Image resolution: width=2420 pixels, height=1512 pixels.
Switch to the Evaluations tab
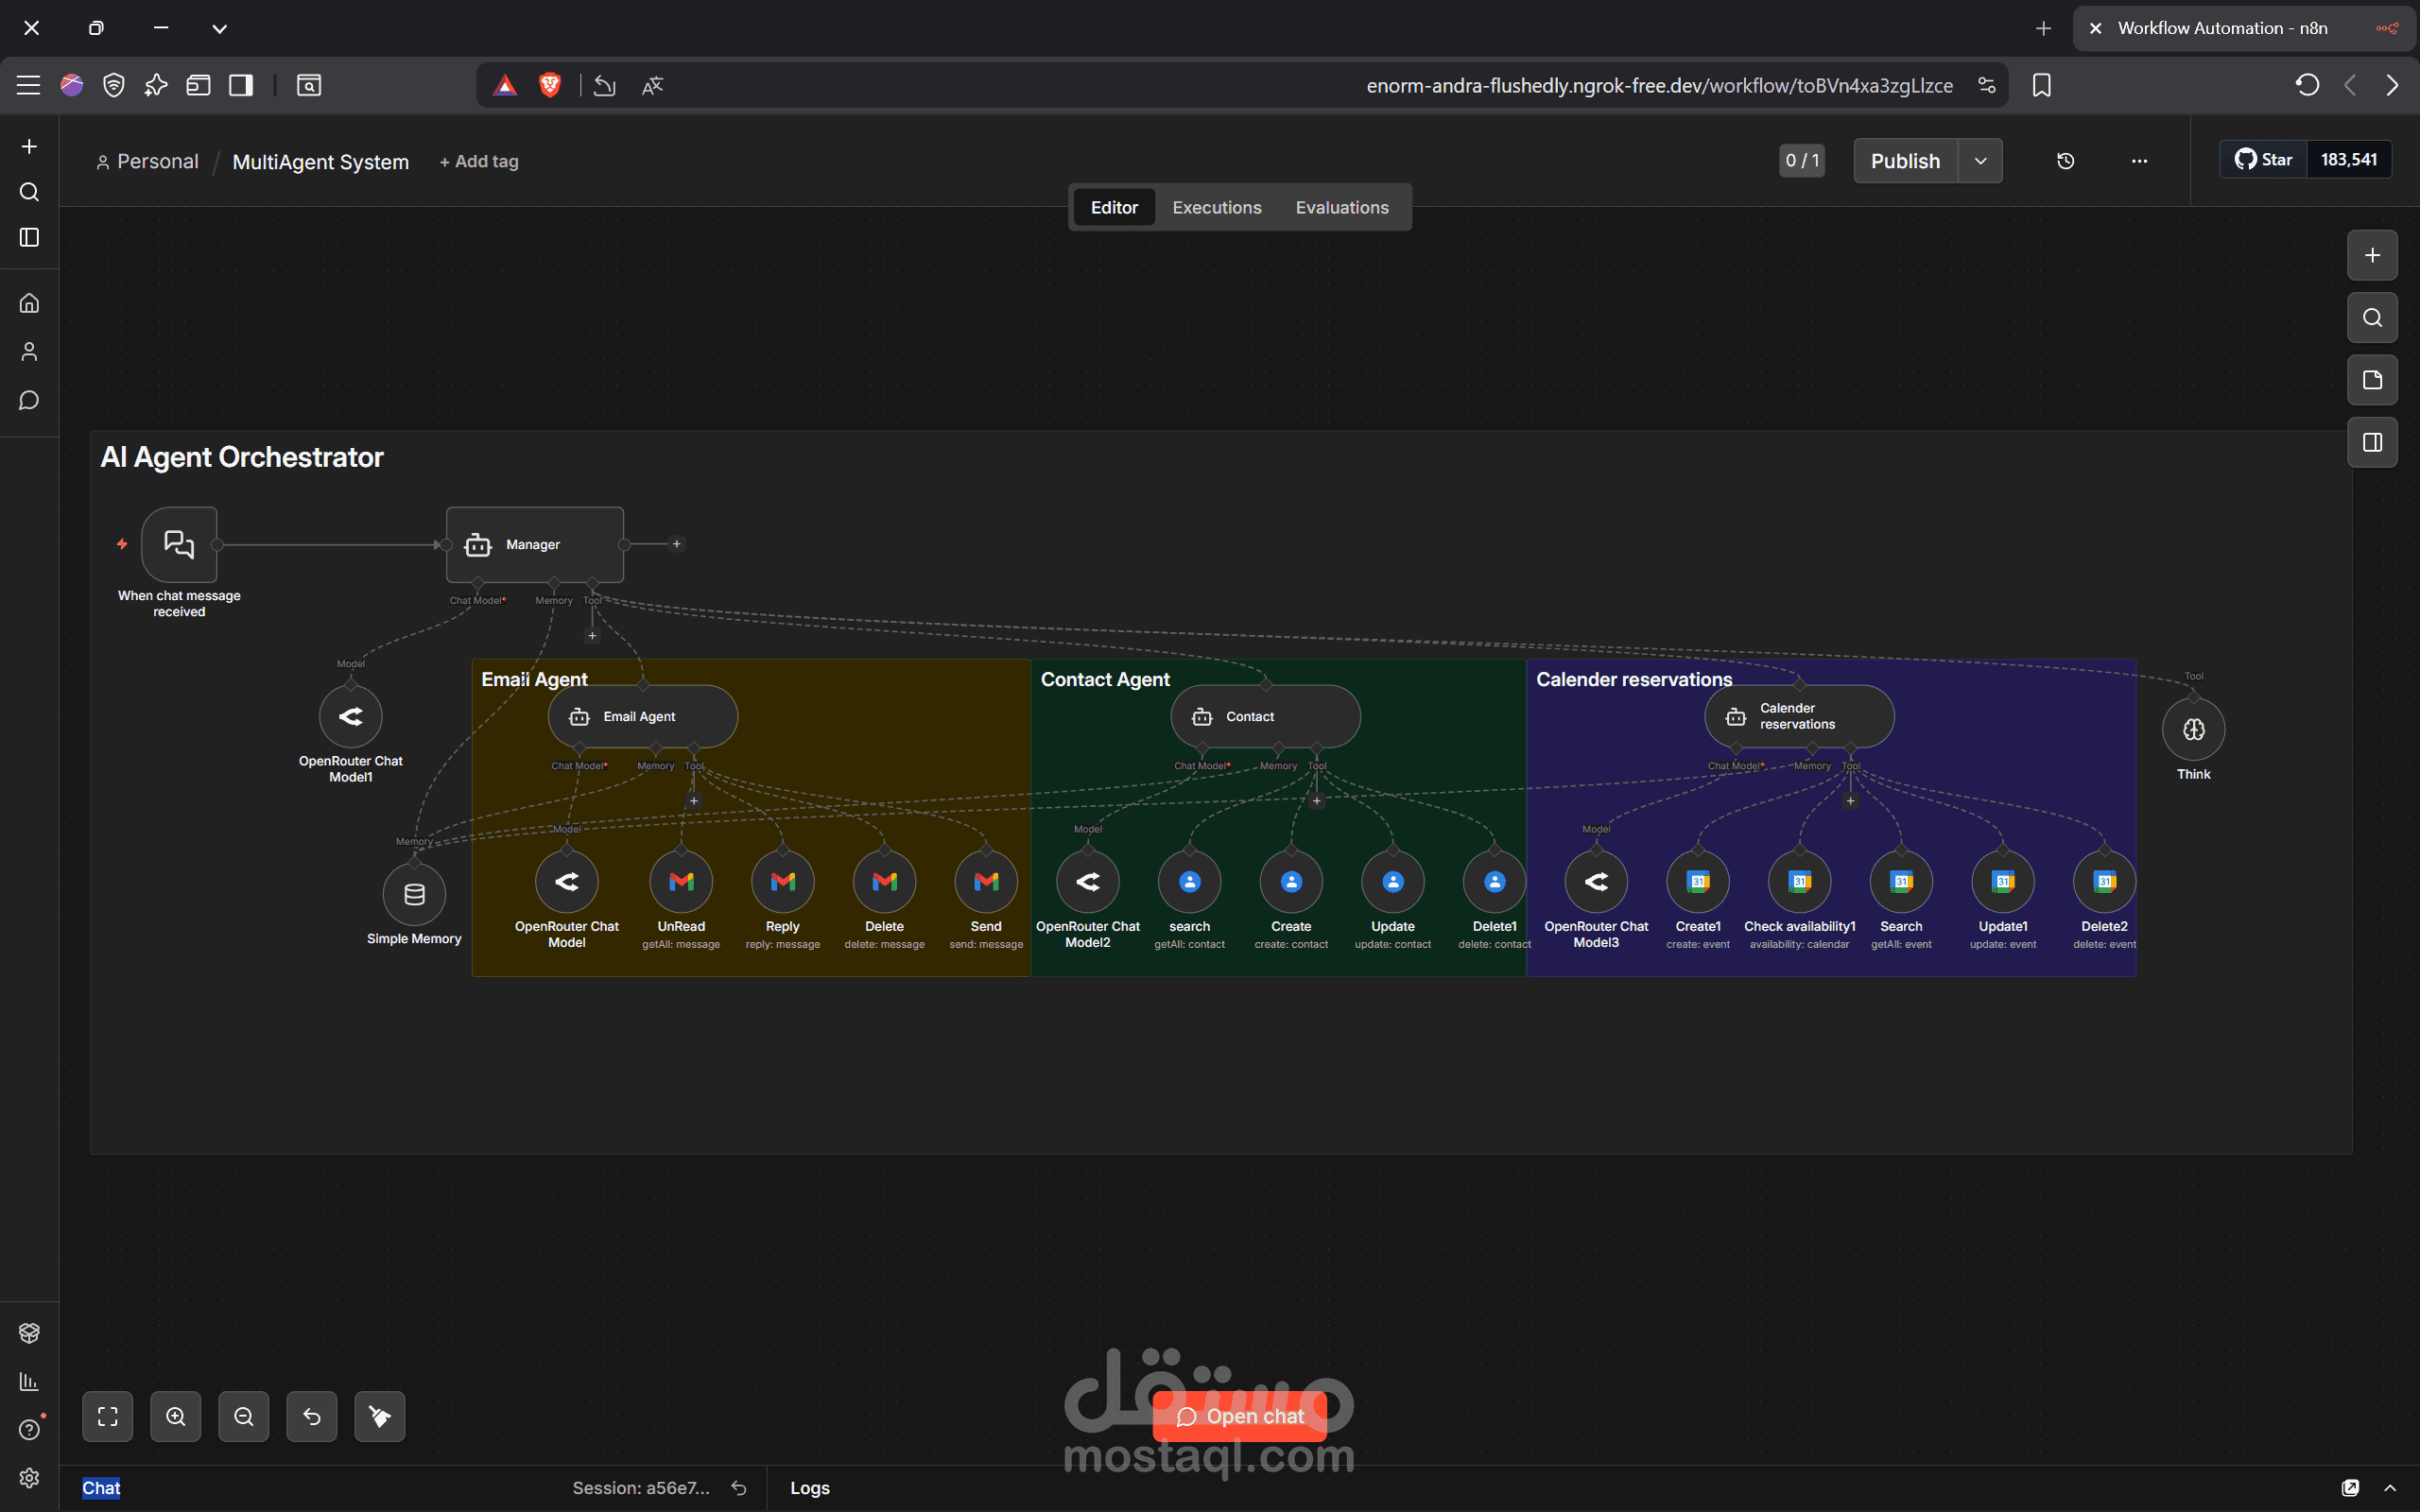click(1341, 207)
